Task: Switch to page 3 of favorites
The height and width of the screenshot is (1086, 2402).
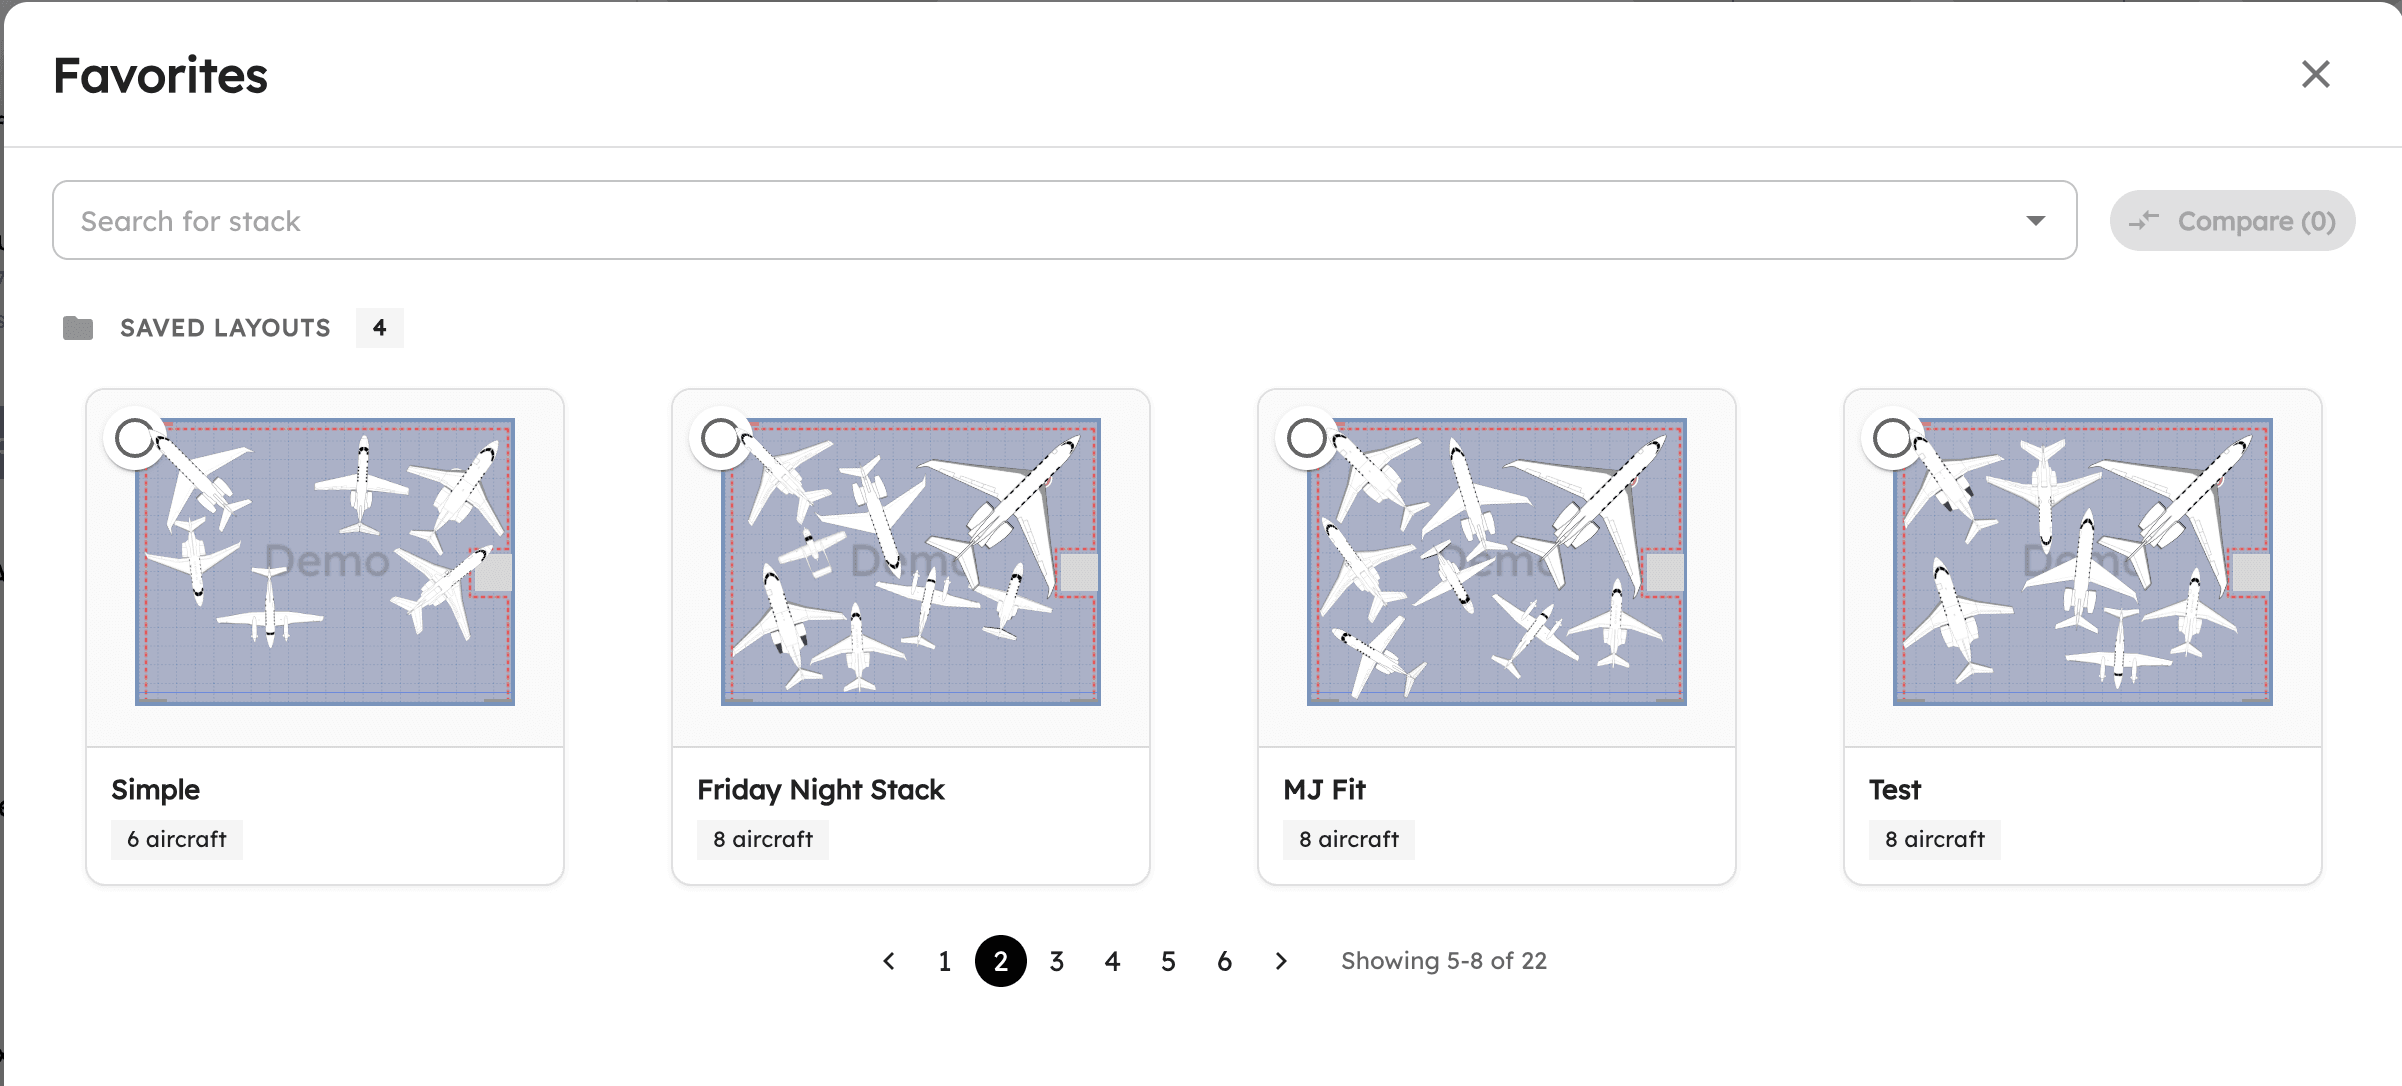Action: click(1056, 960)
